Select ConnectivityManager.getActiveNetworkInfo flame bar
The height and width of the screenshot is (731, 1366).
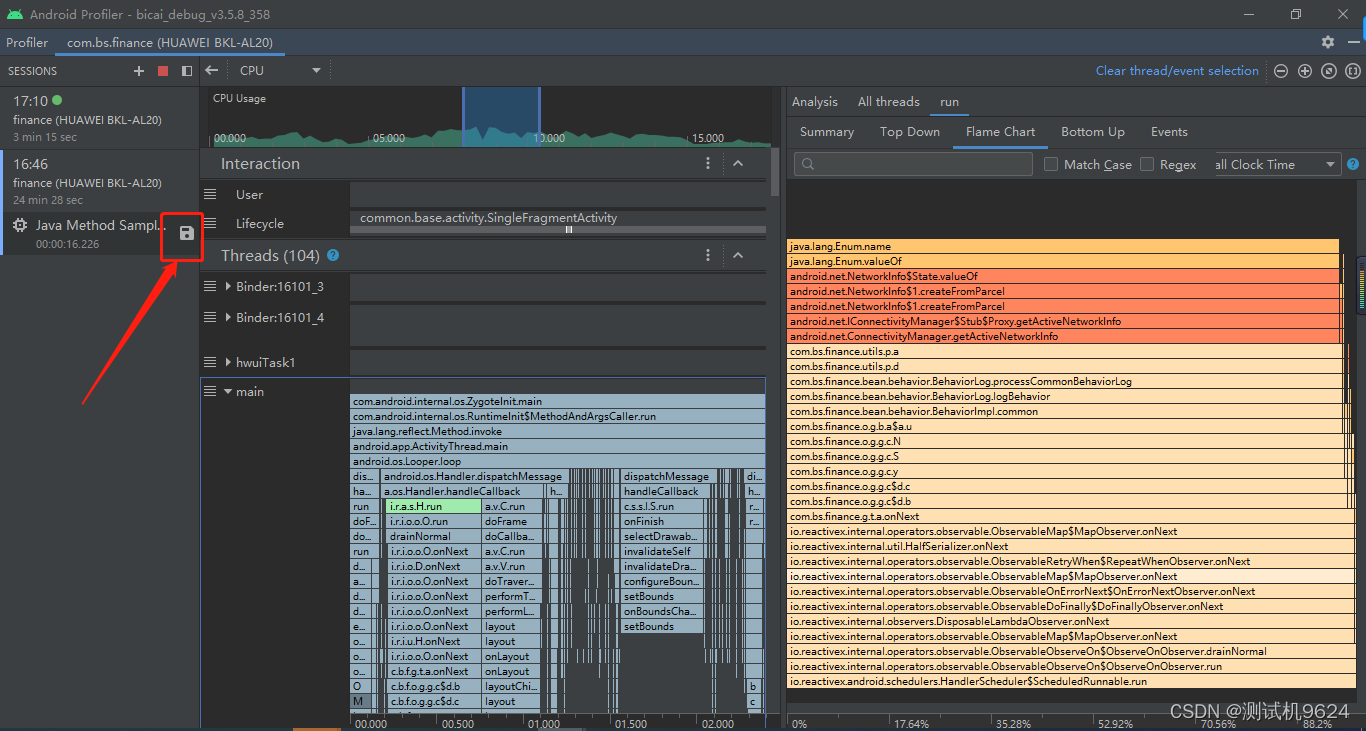click(1065, 336)
